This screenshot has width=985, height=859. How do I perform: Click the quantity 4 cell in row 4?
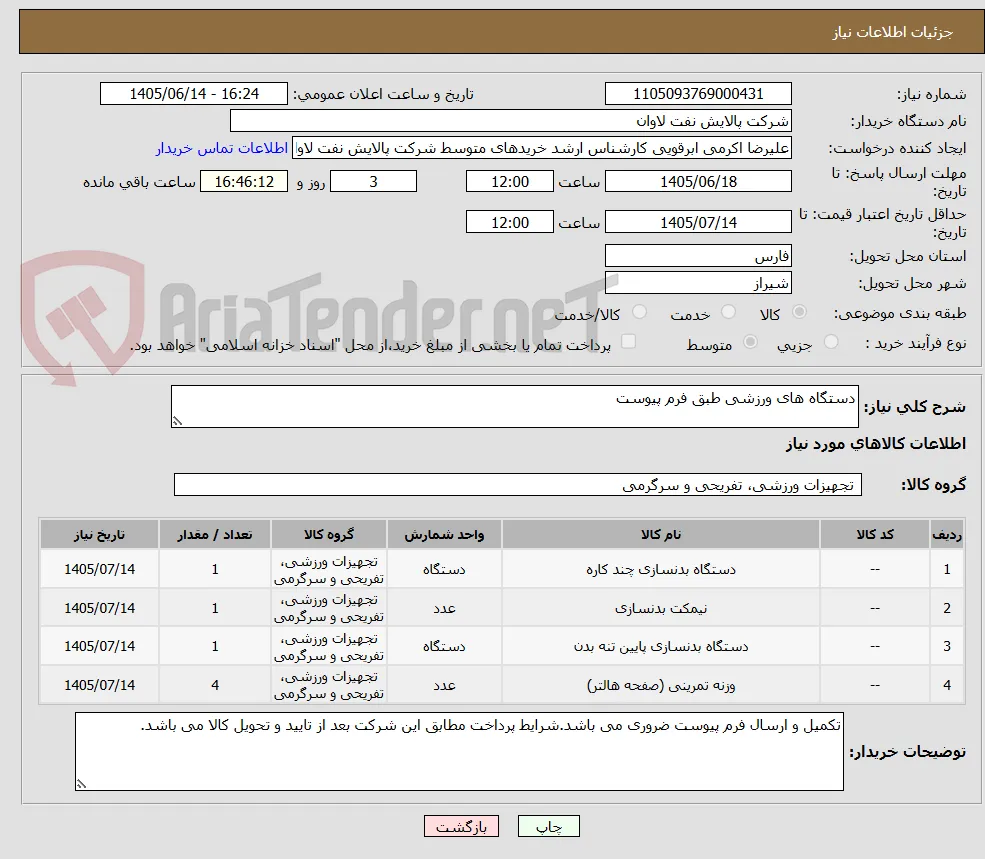pyautogui.click(x=215, y=685)
